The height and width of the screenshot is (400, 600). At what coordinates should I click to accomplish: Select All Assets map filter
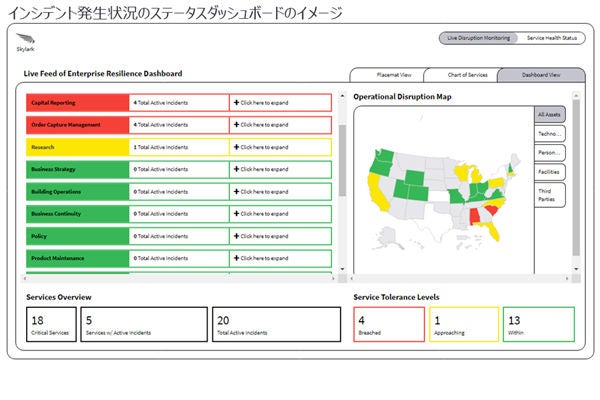549,115
